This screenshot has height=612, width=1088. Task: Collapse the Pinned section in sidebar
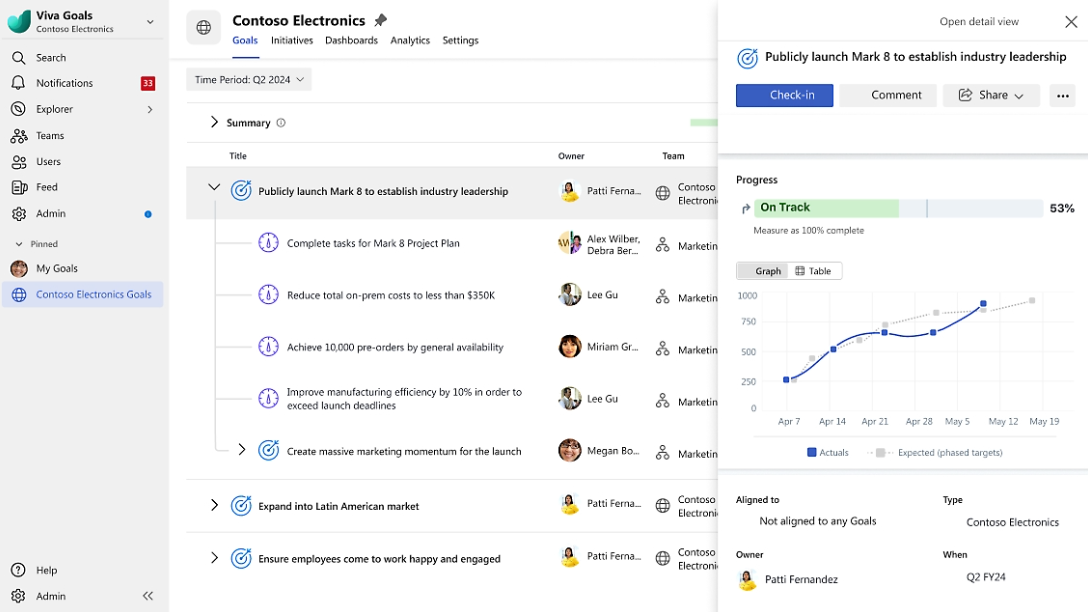click(19, 244)
